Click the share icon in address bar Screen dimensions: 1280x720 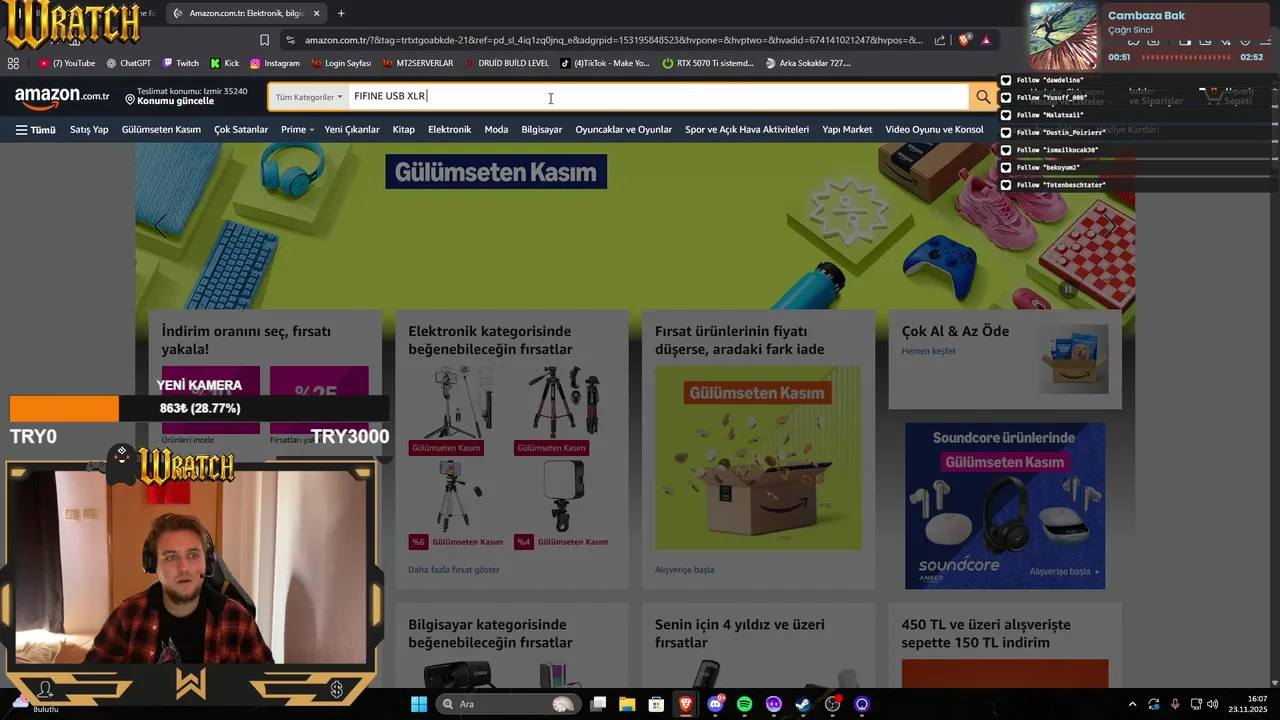tap(940, 40)
